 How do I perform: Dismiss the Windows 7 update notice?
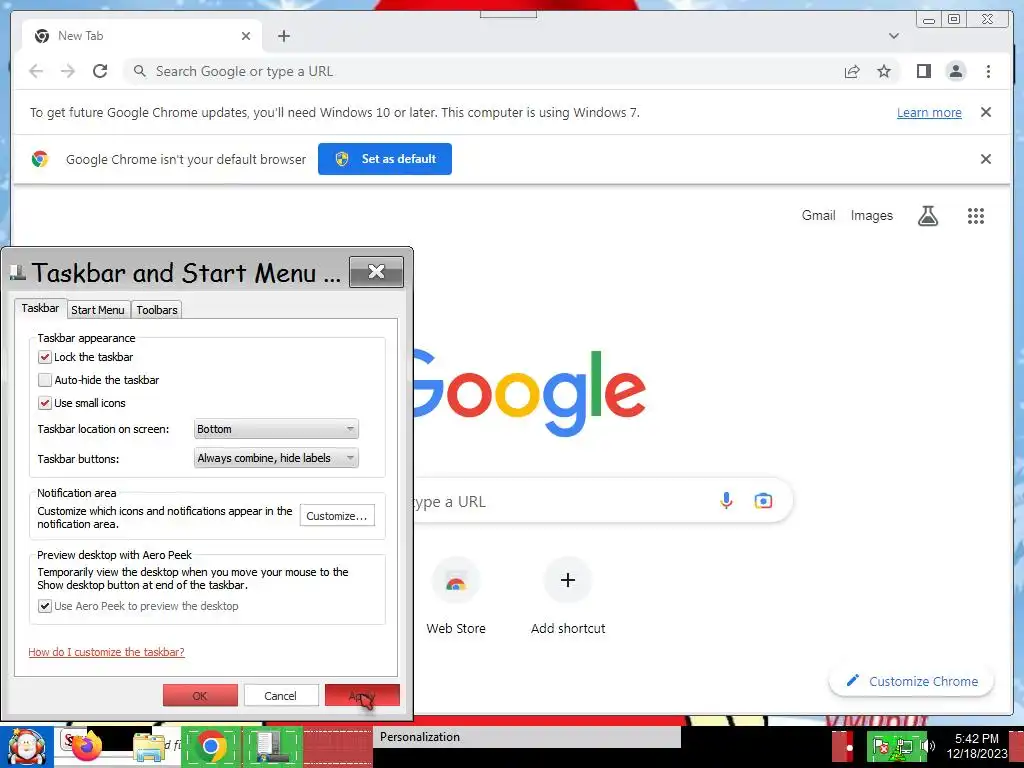click(x=985, y=112)
